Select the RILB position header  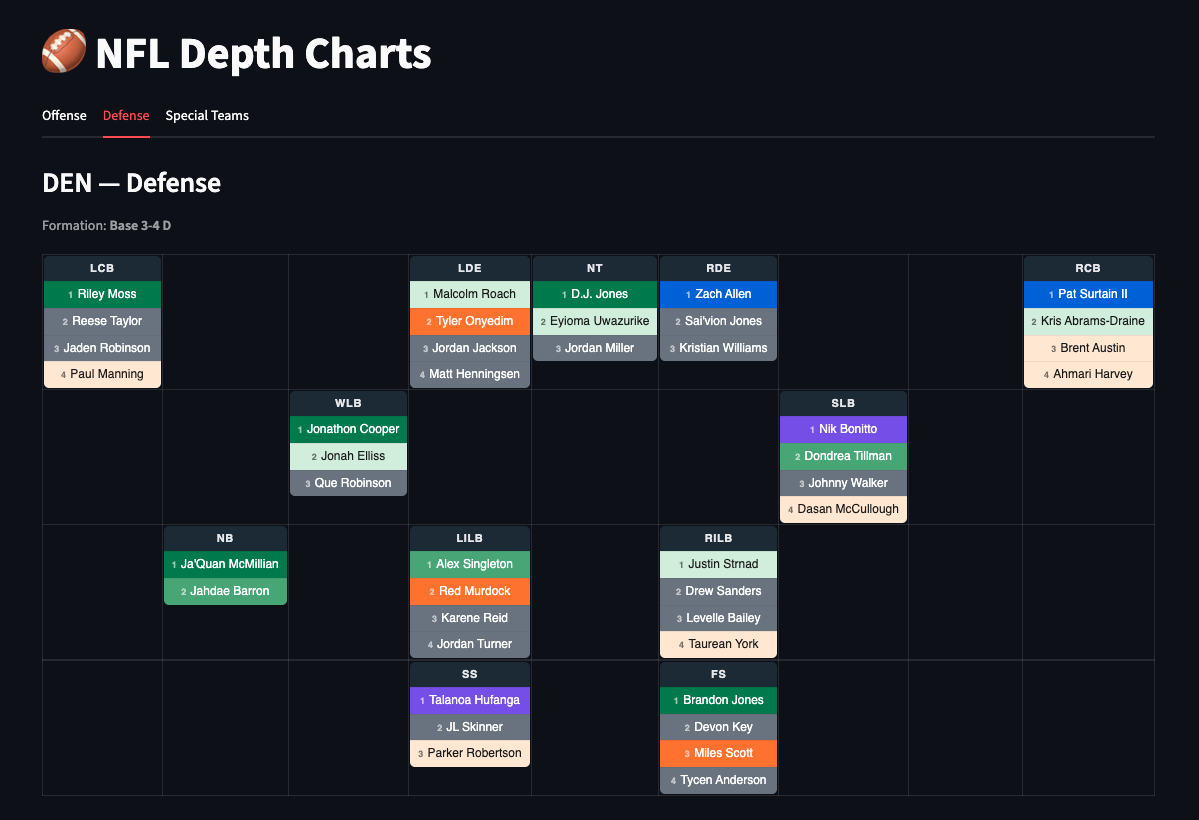click(718, 539)
